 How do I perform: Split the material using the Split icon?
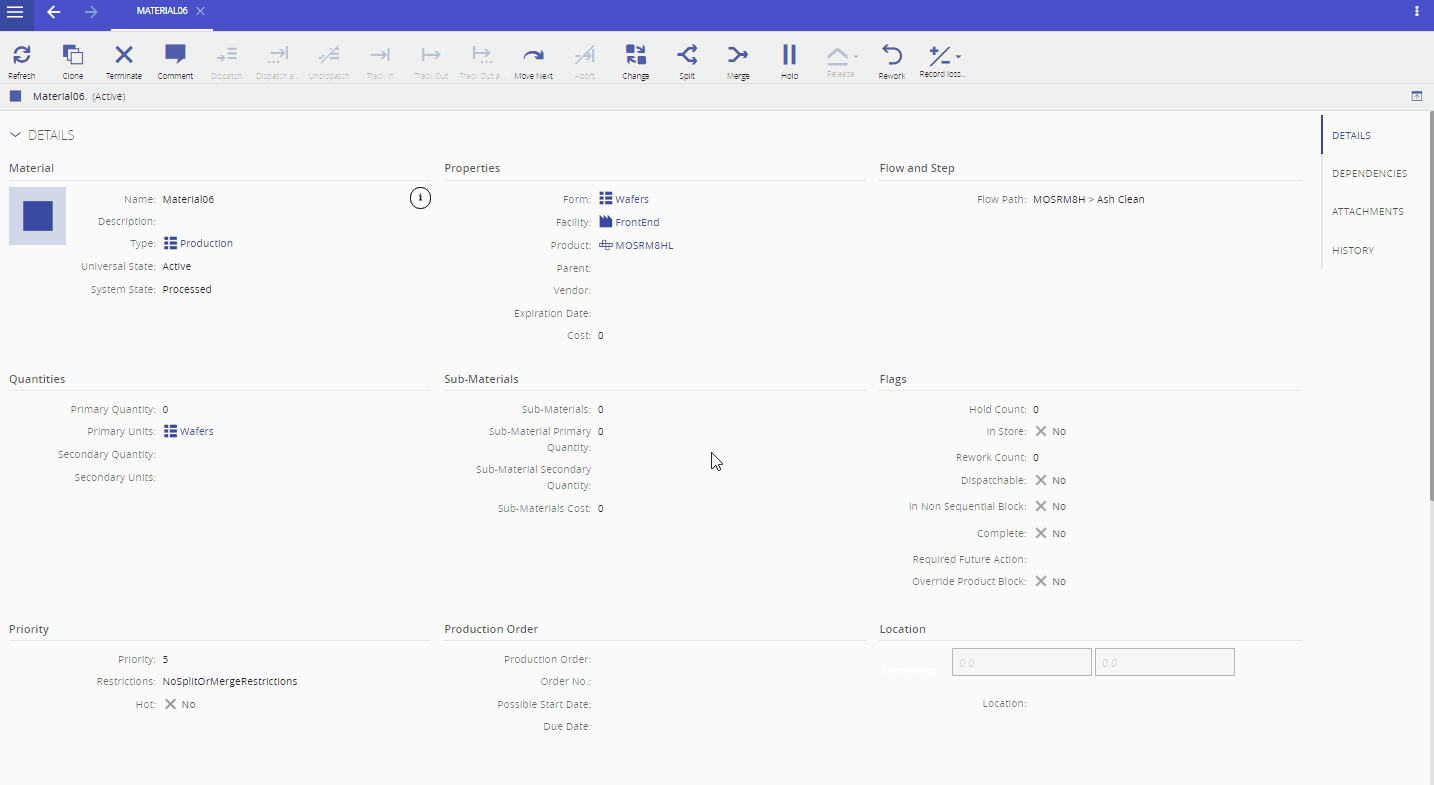click(687, 55)
